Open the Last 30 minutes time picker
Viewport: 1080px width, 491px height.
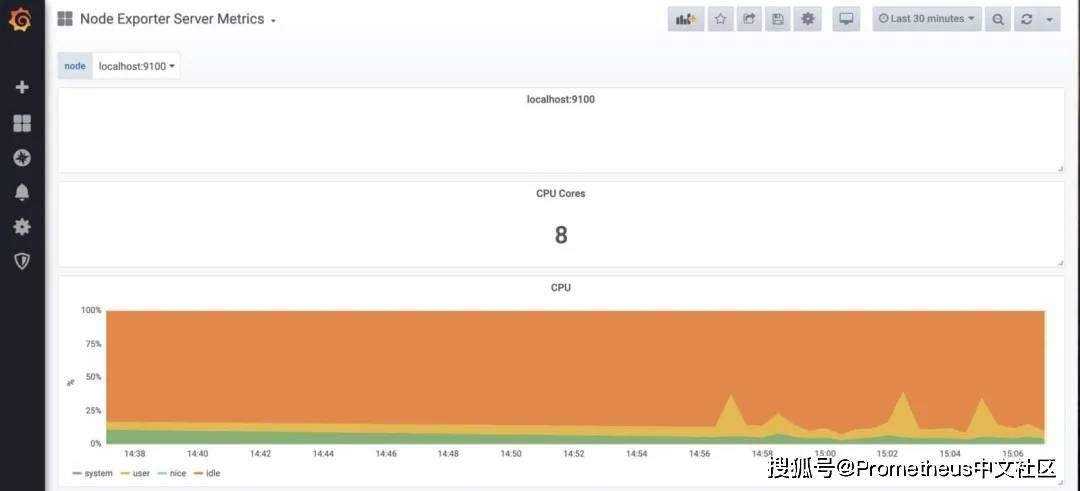[927, 19]
